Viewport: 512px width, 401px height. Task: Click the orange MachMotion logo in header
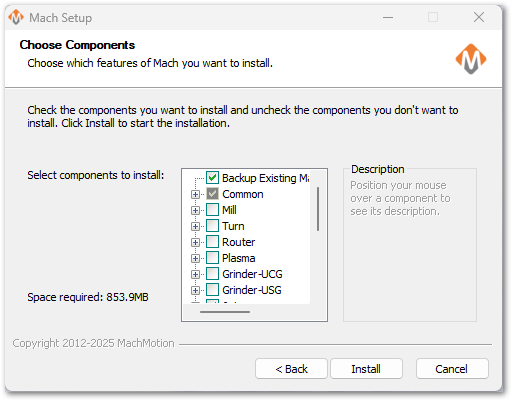point(471,59)
